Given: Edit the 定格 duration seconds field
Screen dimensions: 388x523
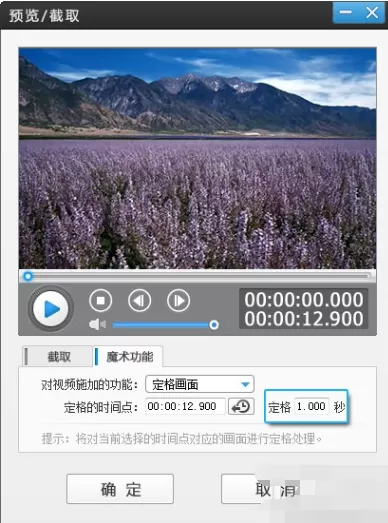Looking at the screenshot, I should pos(311,407).
